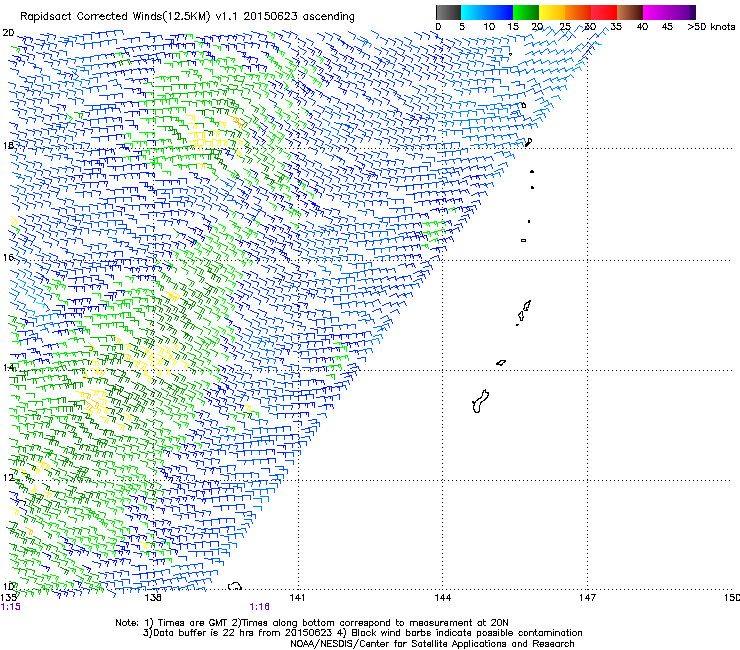Click the purple '1:15' time stamp
Image resolution: width=740 pixels, height=650 pixels.
(11, 607)
